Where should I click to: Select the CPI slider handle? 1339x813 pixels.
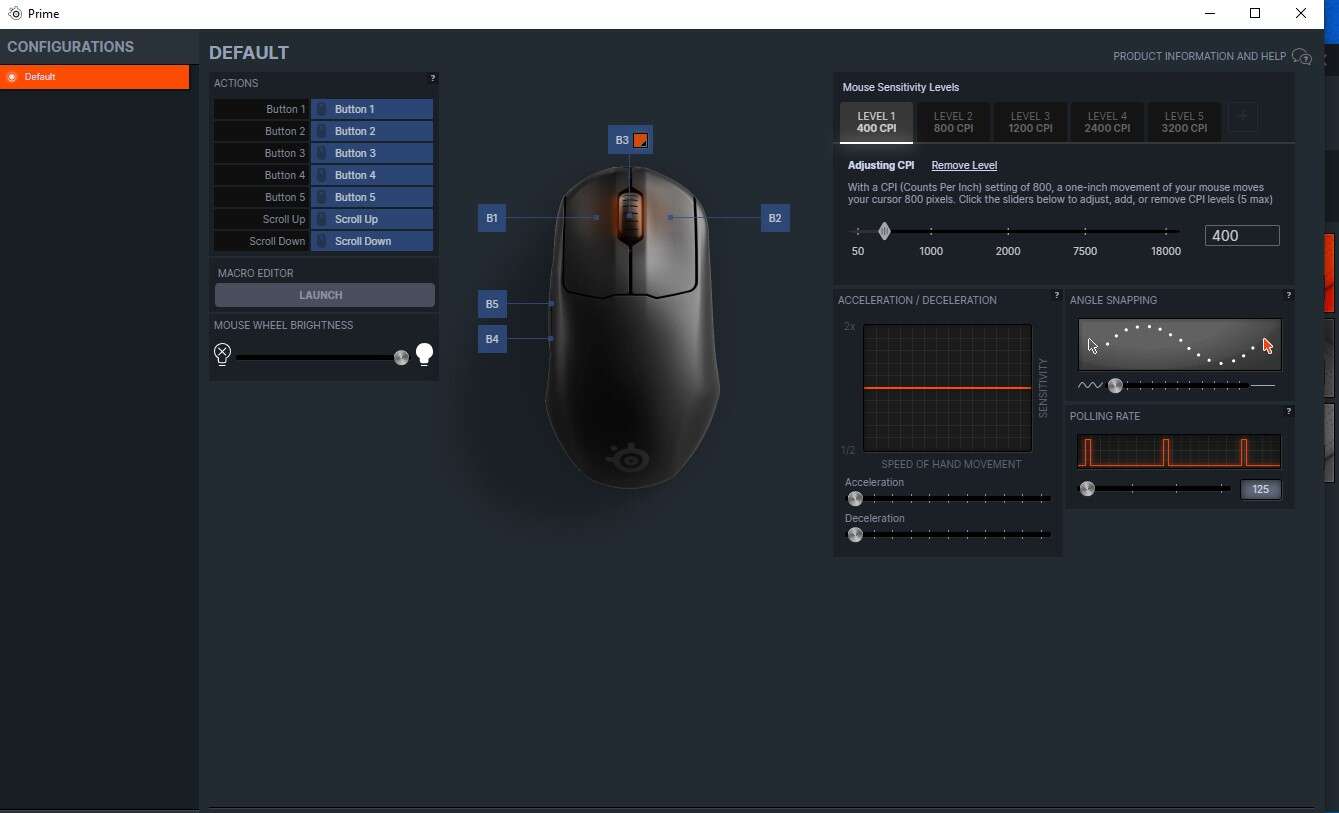(884, 231)
